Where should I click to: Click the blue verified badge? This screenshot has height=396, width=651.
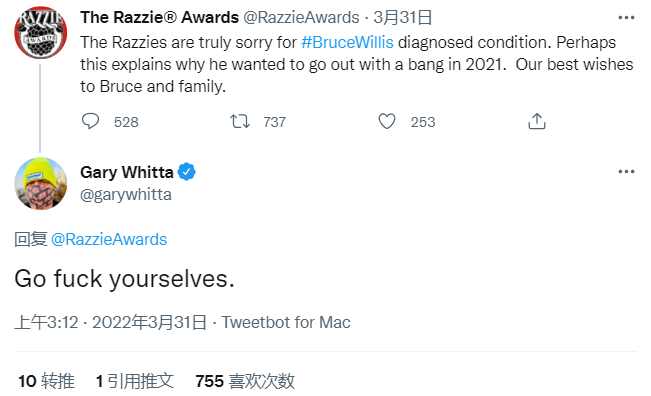tap(187, 172)
